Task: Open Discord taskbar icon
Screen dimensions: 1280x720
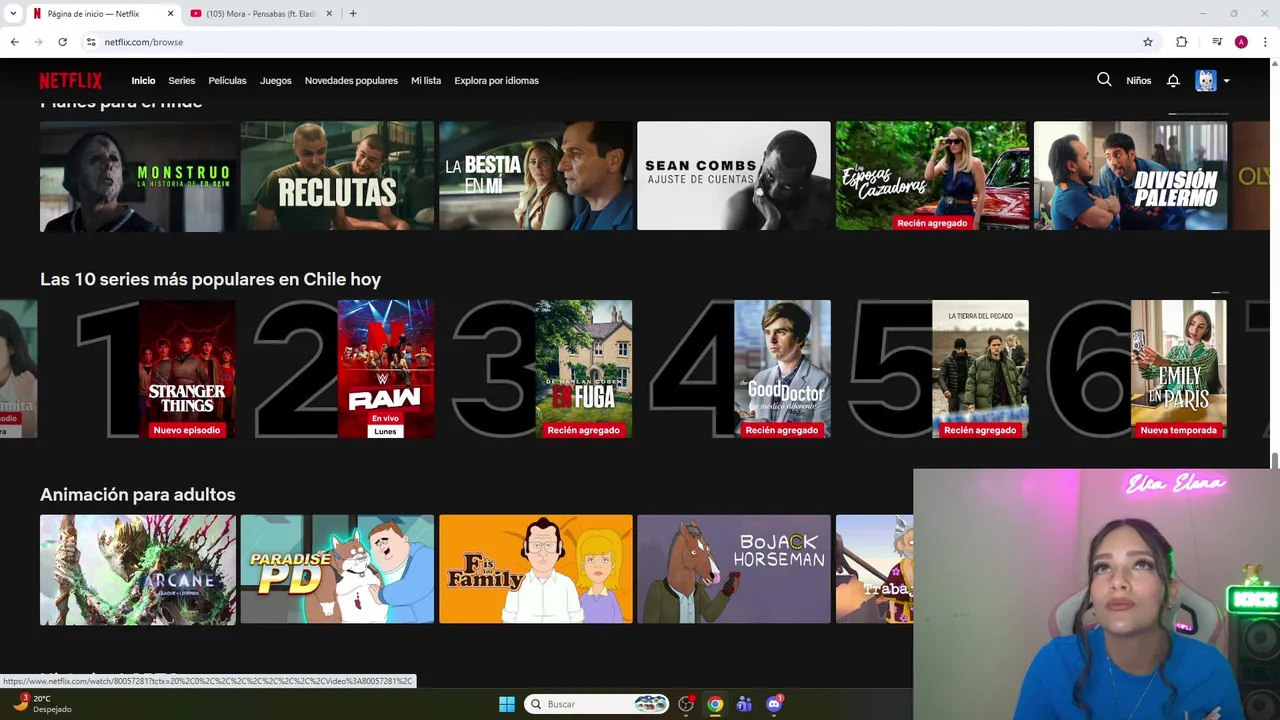Action: click(773, 704)
